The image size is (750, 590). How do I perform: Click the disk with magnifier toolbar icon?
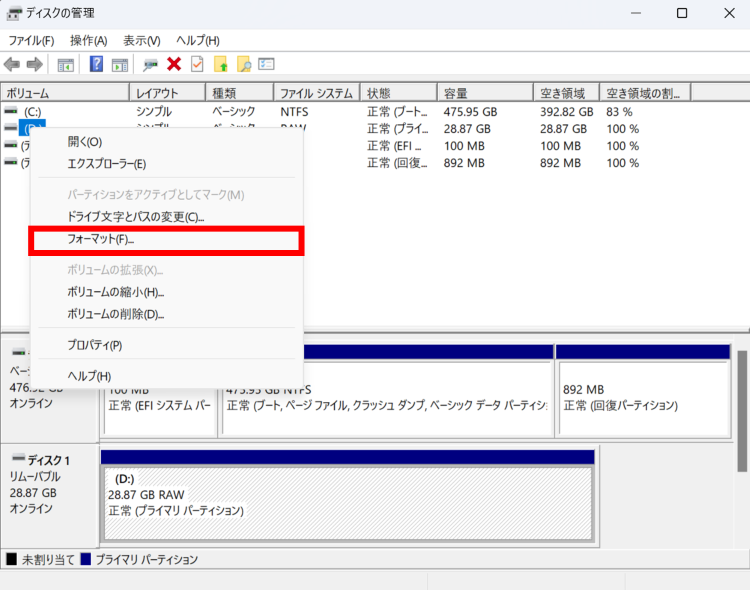150,65
